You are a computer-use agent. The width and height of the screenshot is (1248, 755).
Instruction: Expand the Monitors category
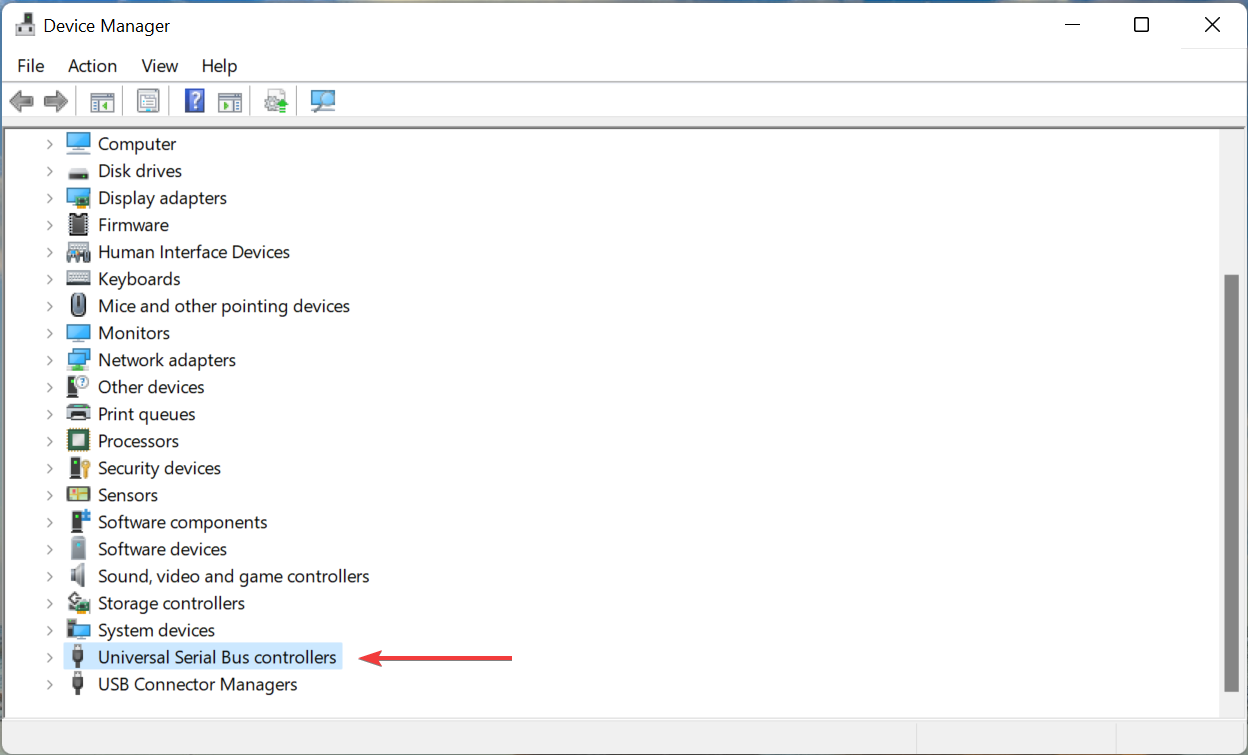tap(49, 333)
